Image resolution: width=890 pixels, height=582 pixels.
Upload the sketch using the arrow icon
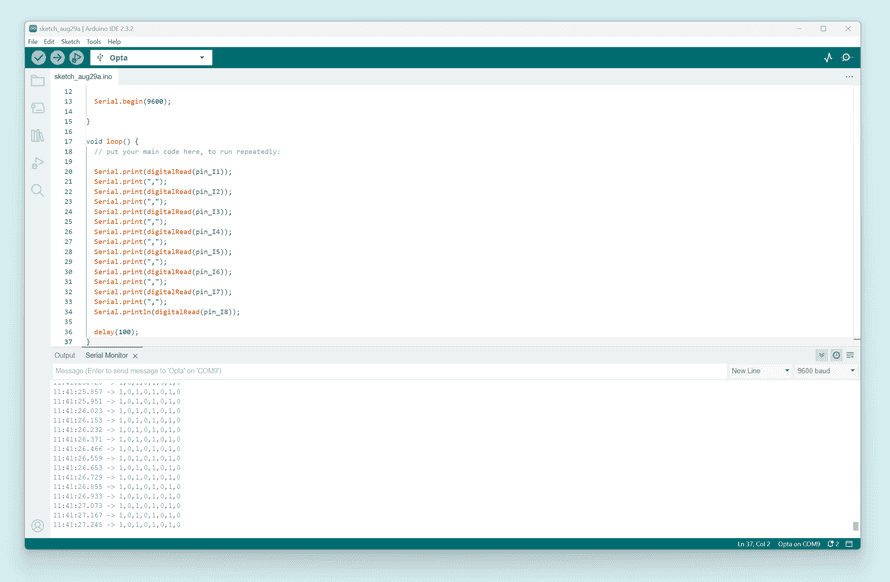click(x=57, y=58)
